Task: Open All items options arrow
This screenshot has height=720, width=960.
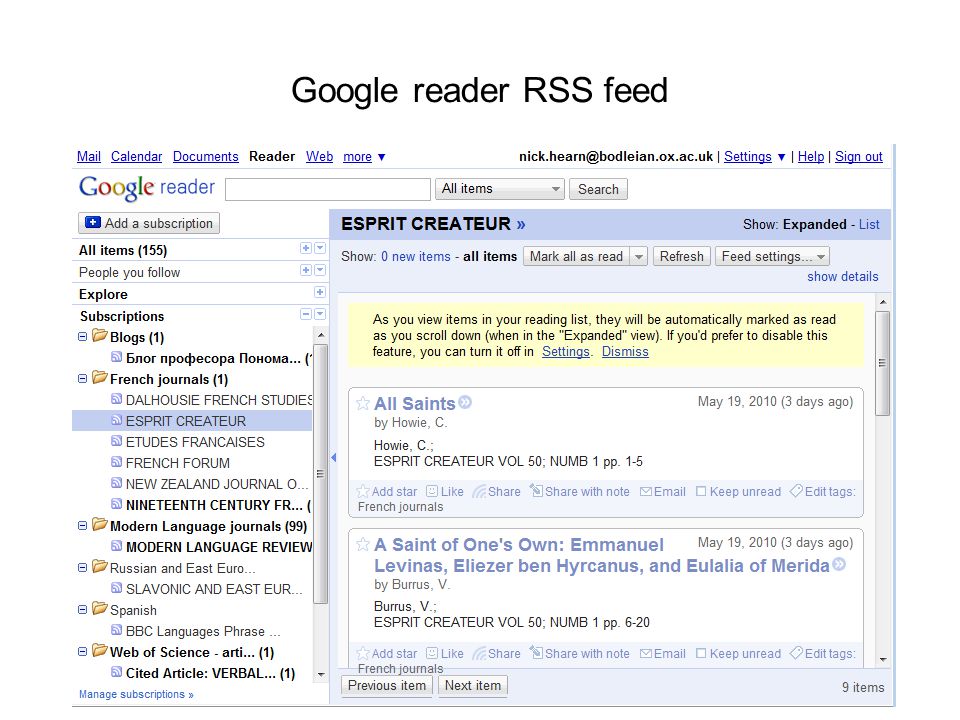Action: [x=320, y=248]
